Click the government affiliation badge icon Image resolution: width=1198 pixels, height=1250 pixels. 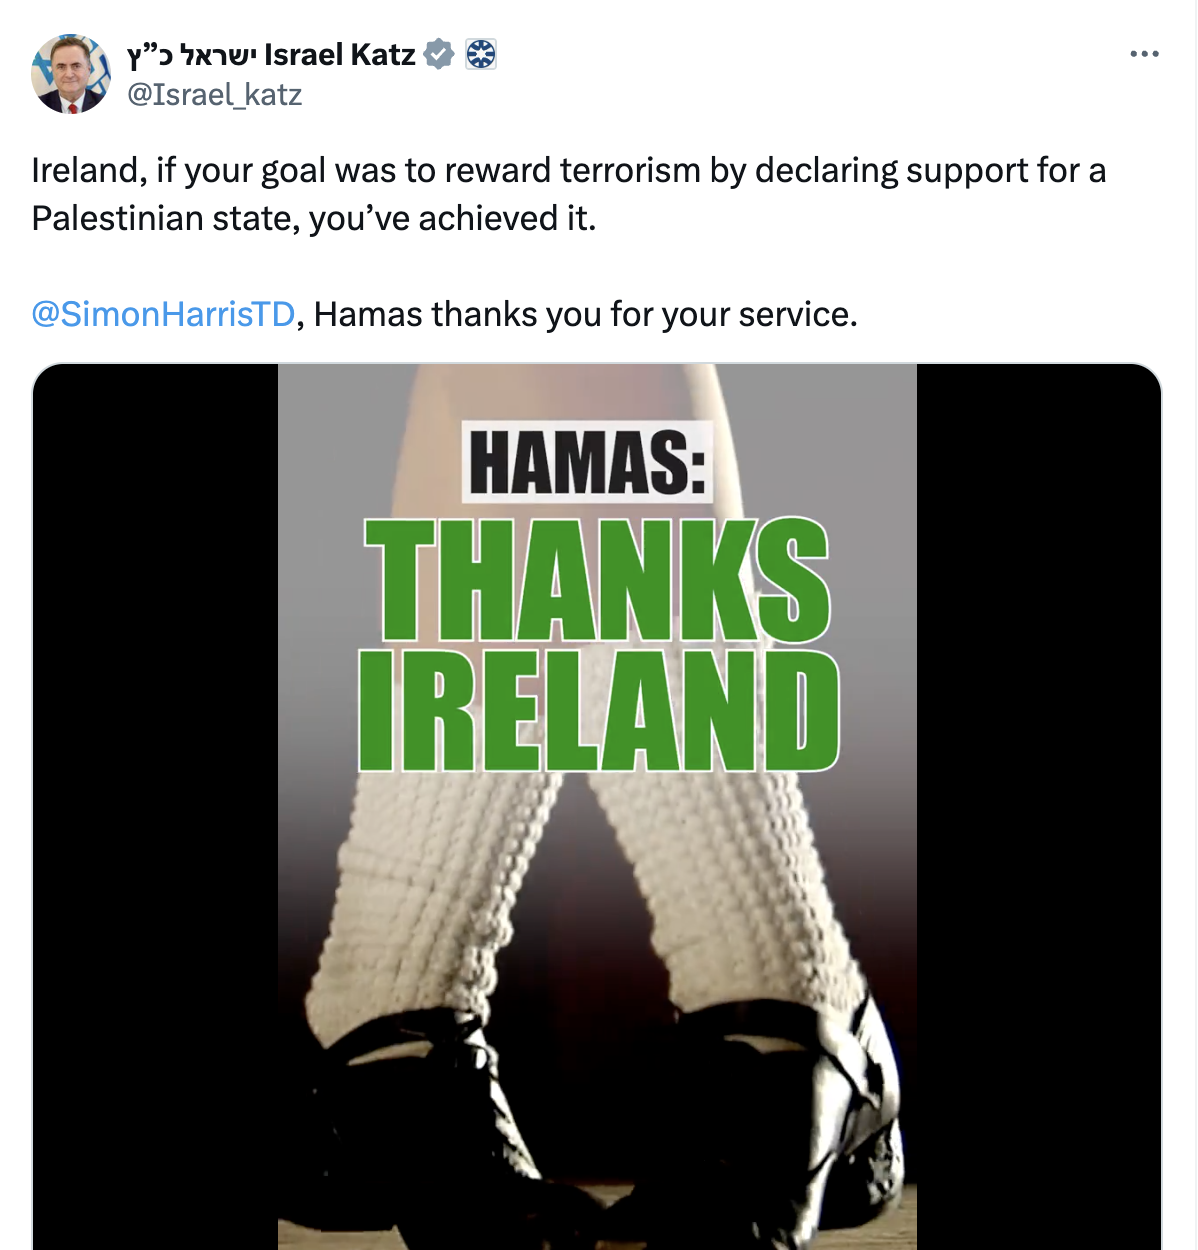coord(481,54)
